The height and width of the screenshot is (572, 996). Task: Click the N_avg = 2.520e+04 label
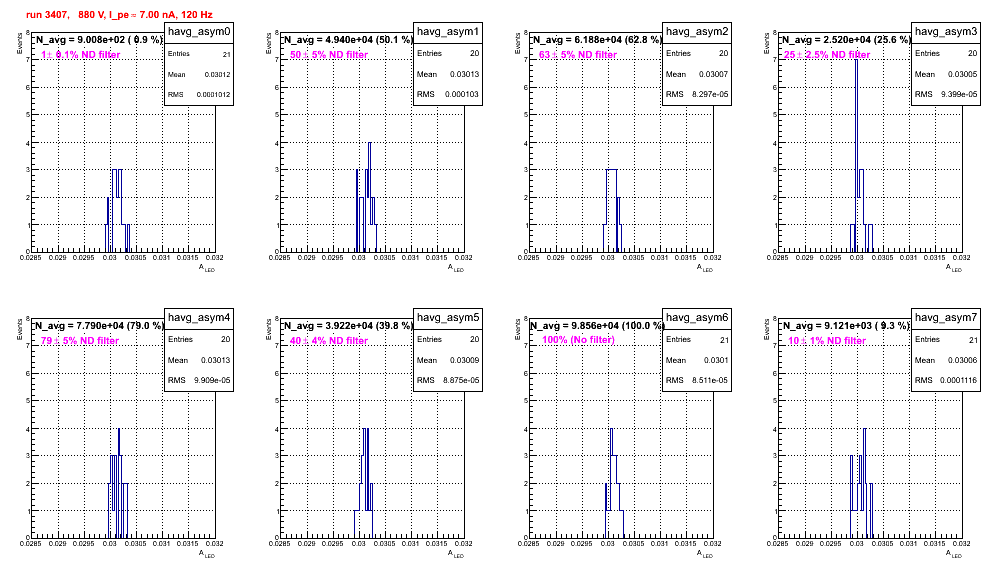pyautogui.click(x=846, y=39)
